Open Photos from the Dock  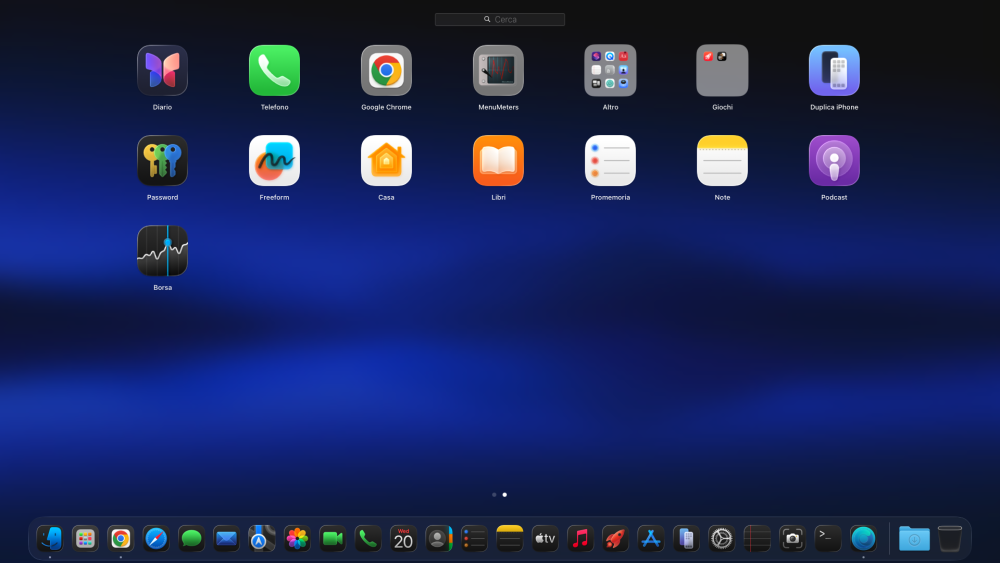[x=297, y=539]
